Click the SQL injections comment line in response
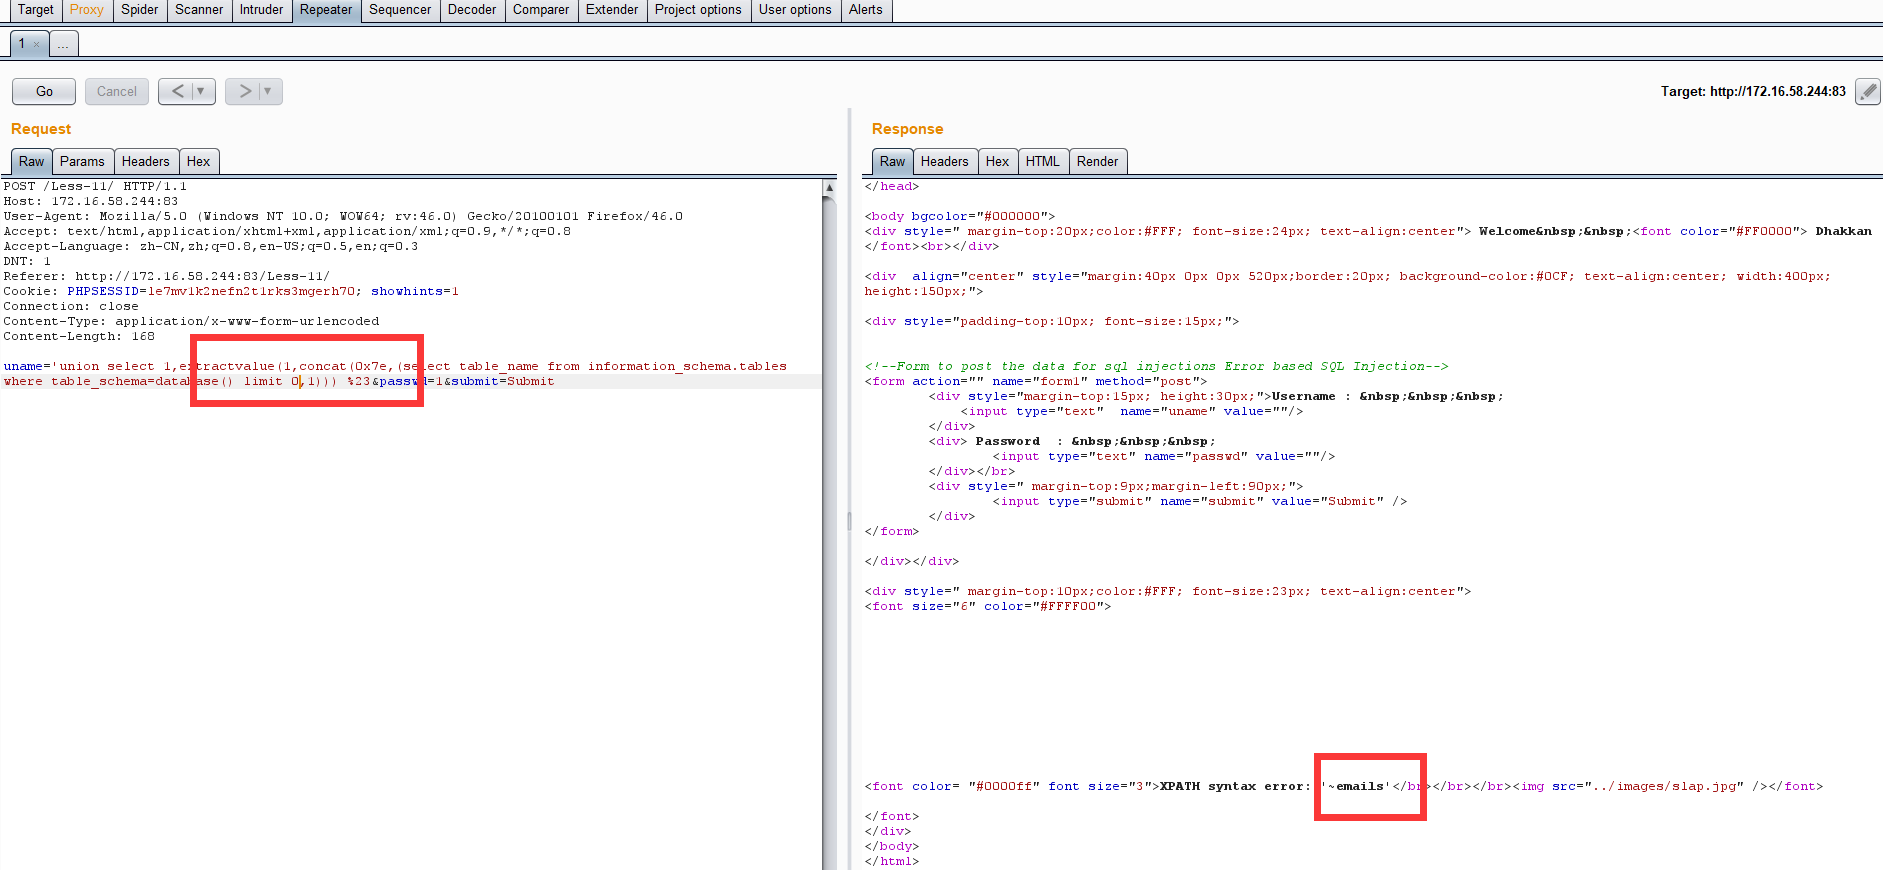1883x870 pixels. click(1156, 366)
